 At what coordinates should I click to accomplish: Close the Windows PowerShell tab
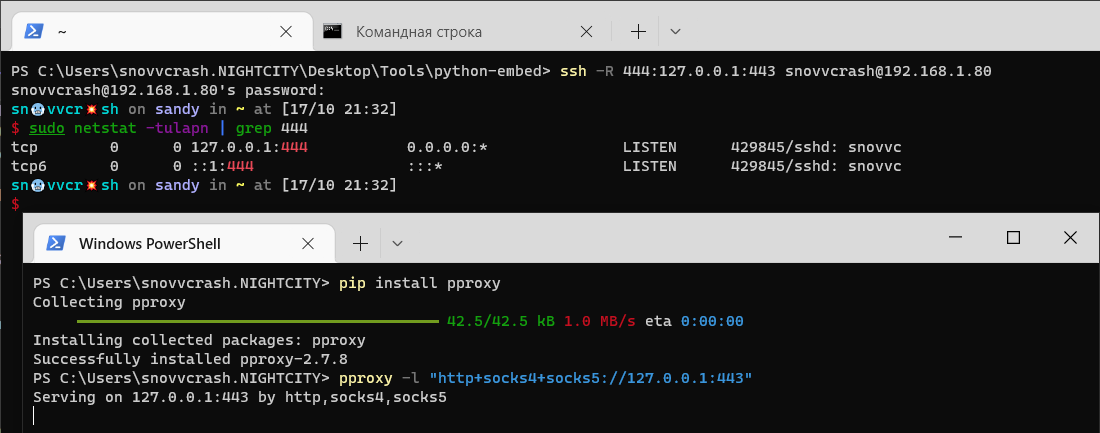(310, 243)
